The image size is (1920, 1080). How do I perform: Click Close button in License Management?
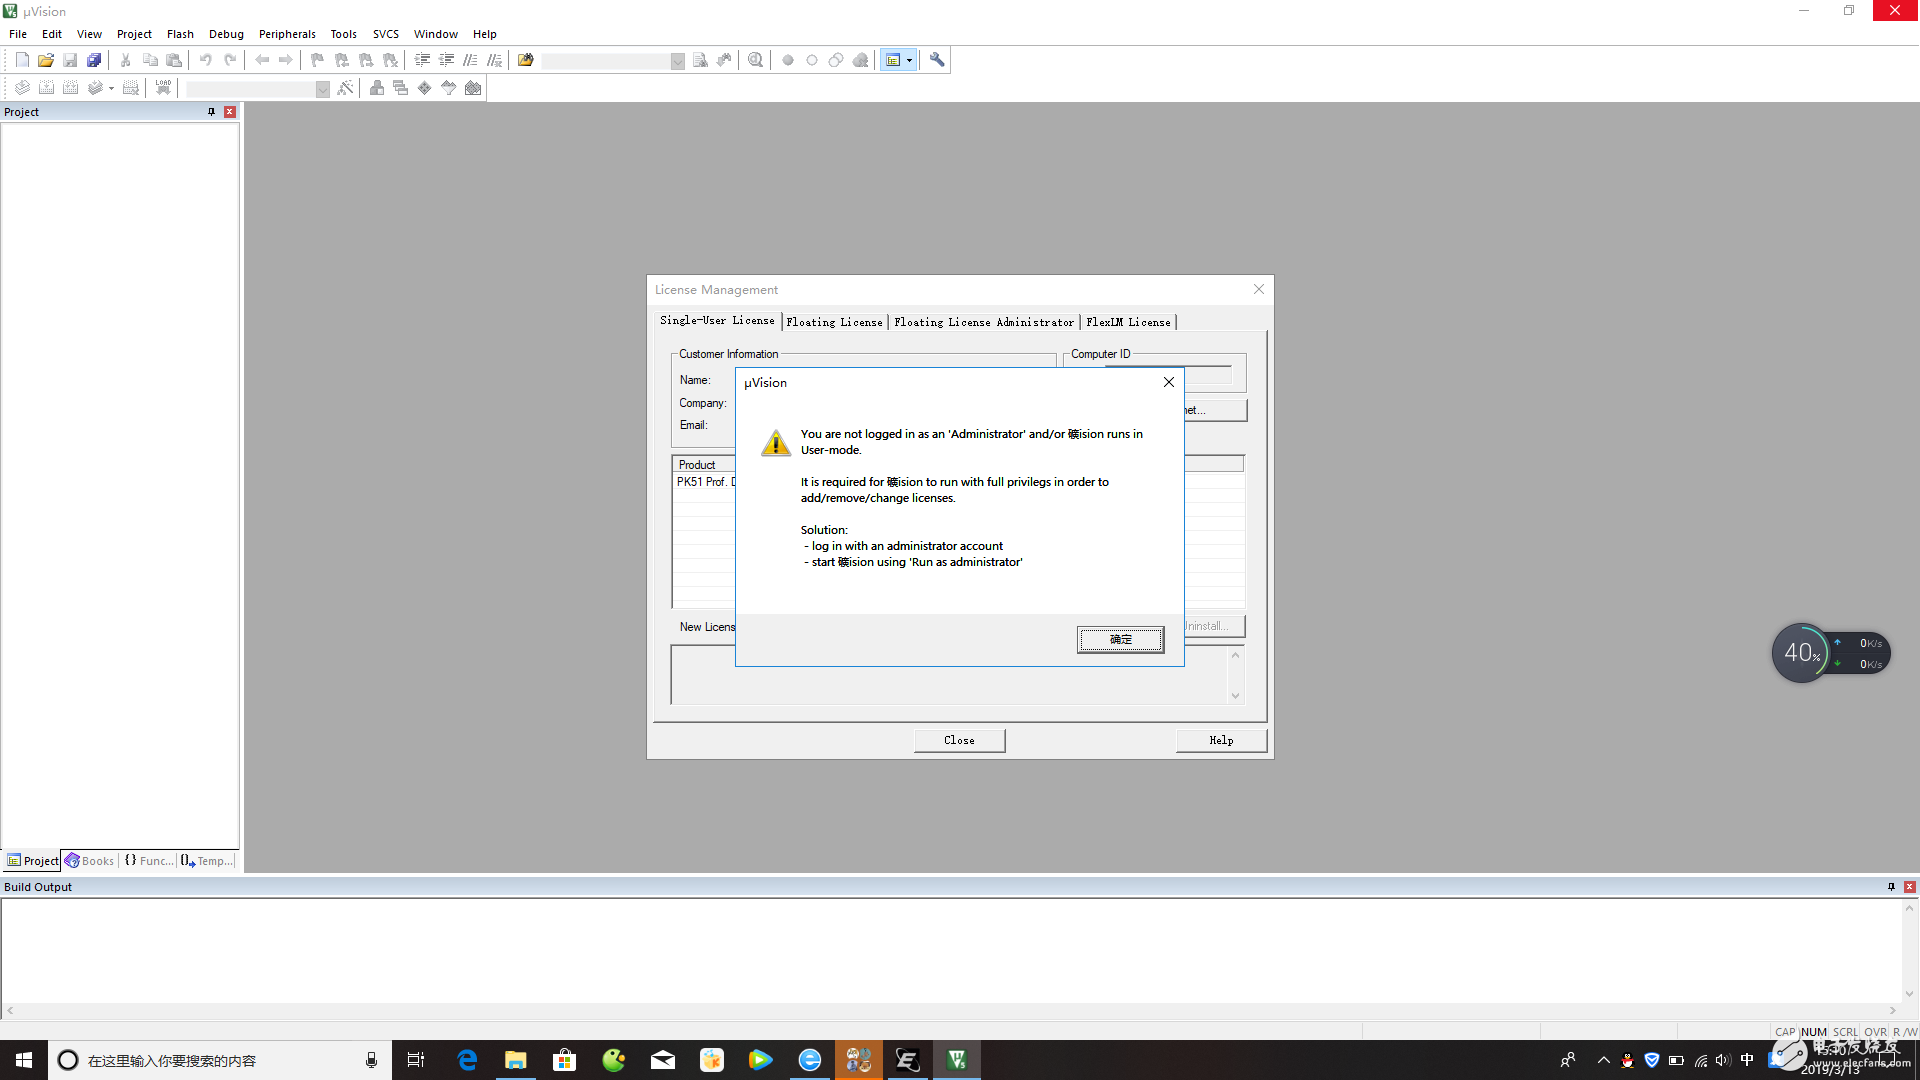[x=959, y=740]
